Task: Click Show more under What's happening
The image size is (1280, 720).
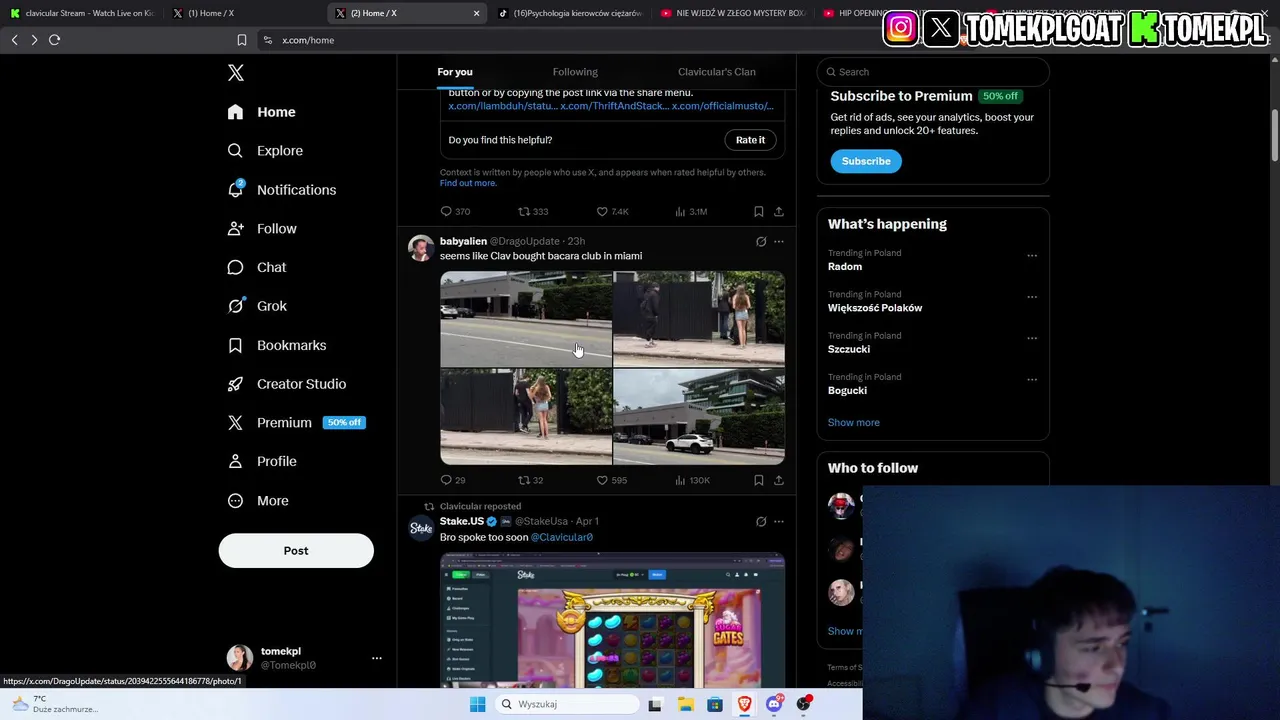Action: point(854,423)
